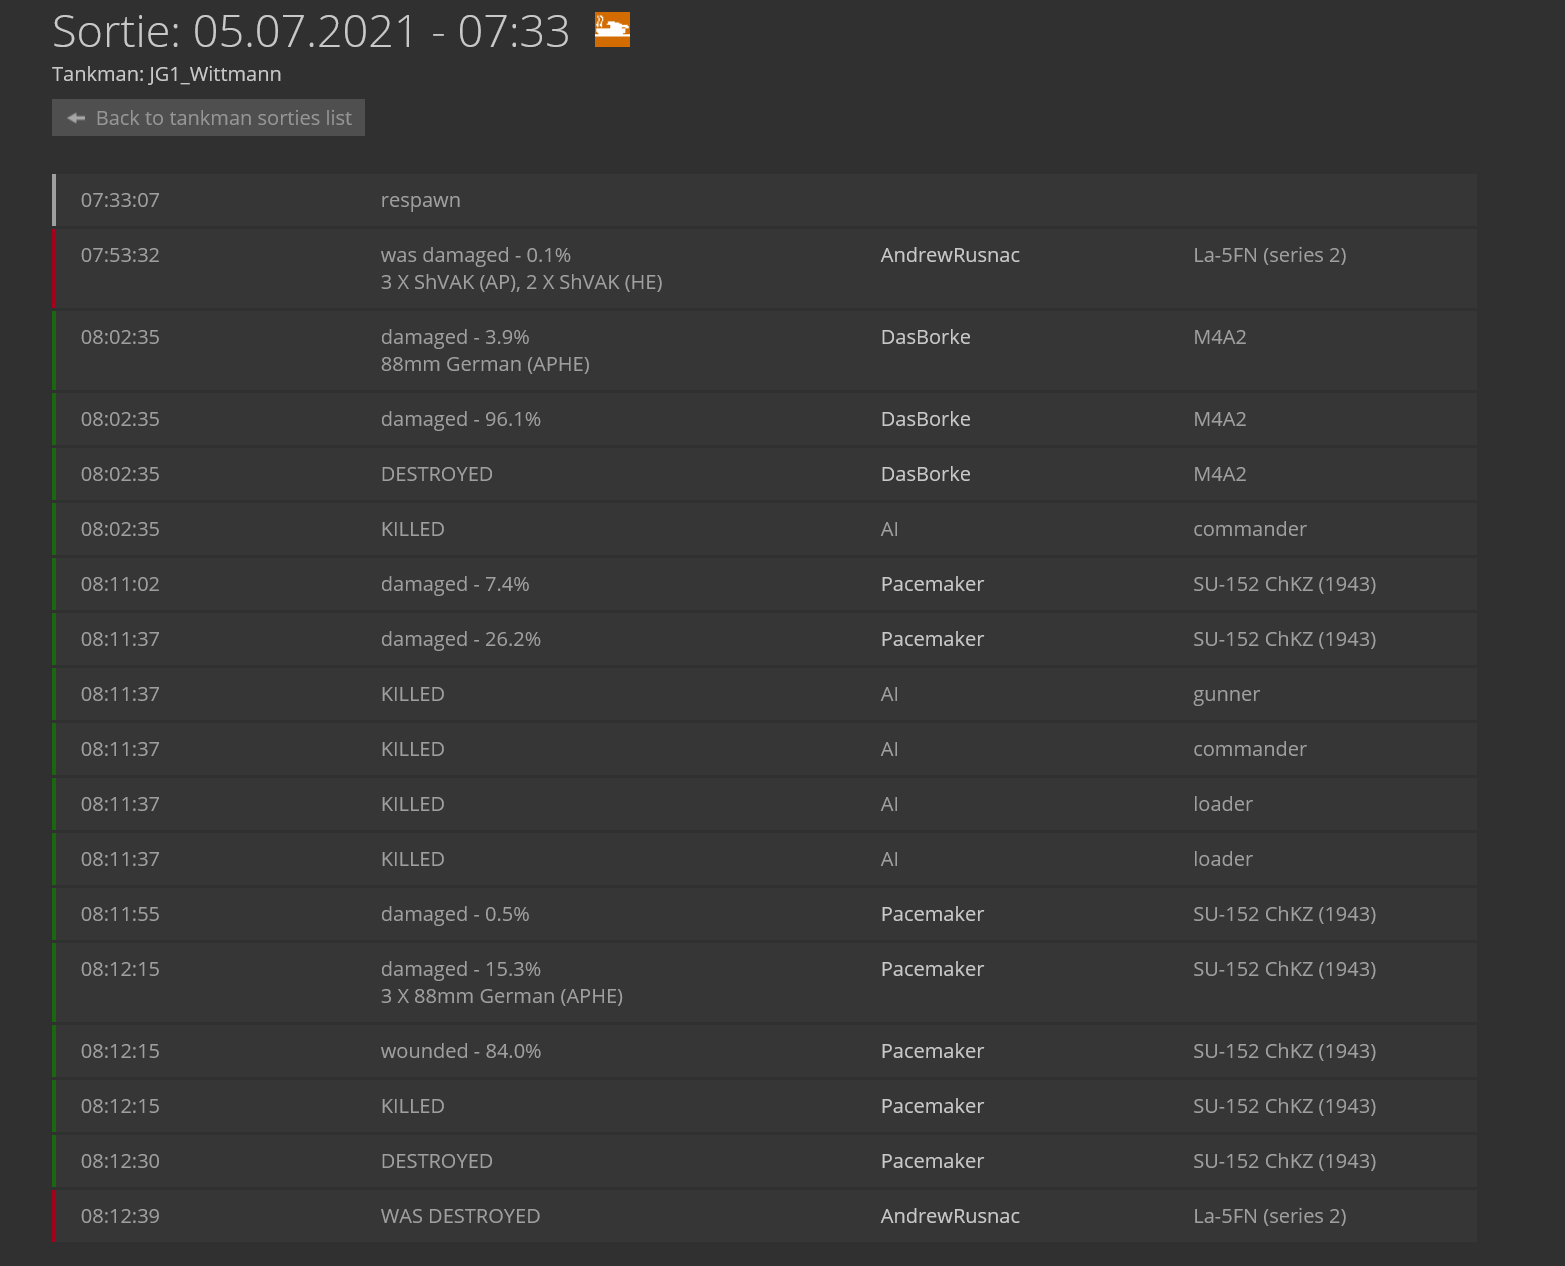Select the 07:33:07 respawn entry
1565x1266 pixels.
click(765, 200)
